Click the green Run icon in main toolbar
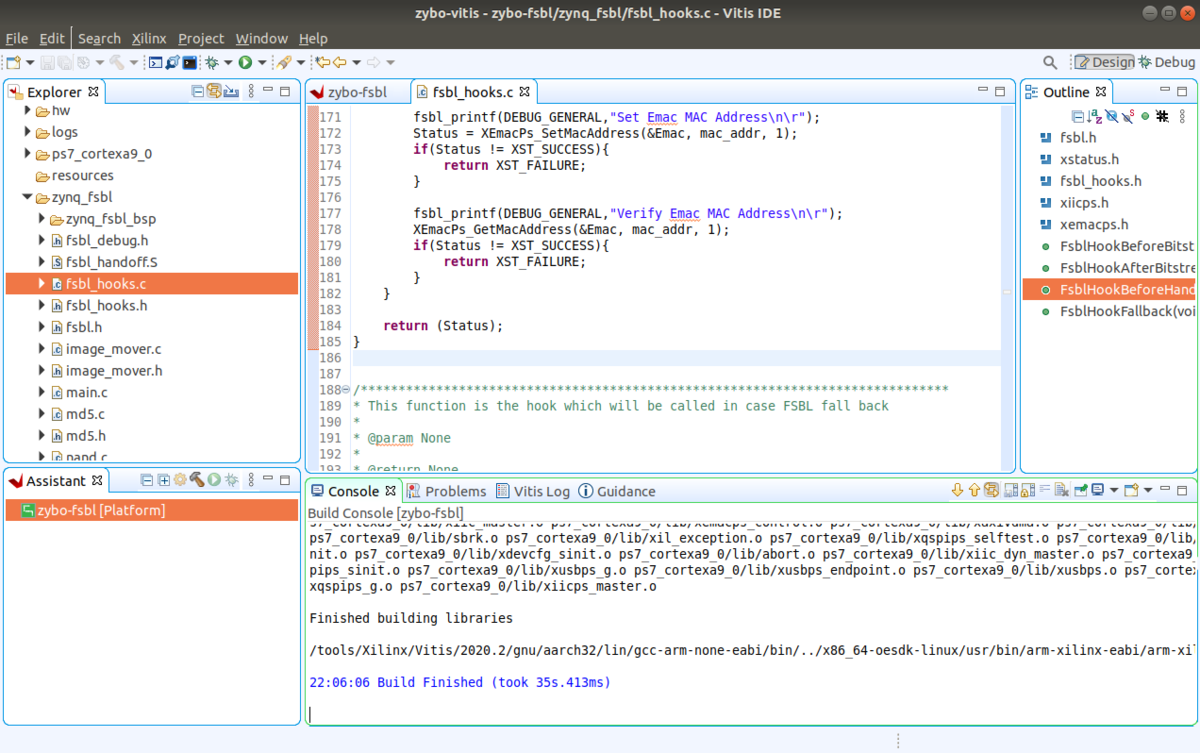The width and height of the screenshot is (1200, 753). pos(245,63)
